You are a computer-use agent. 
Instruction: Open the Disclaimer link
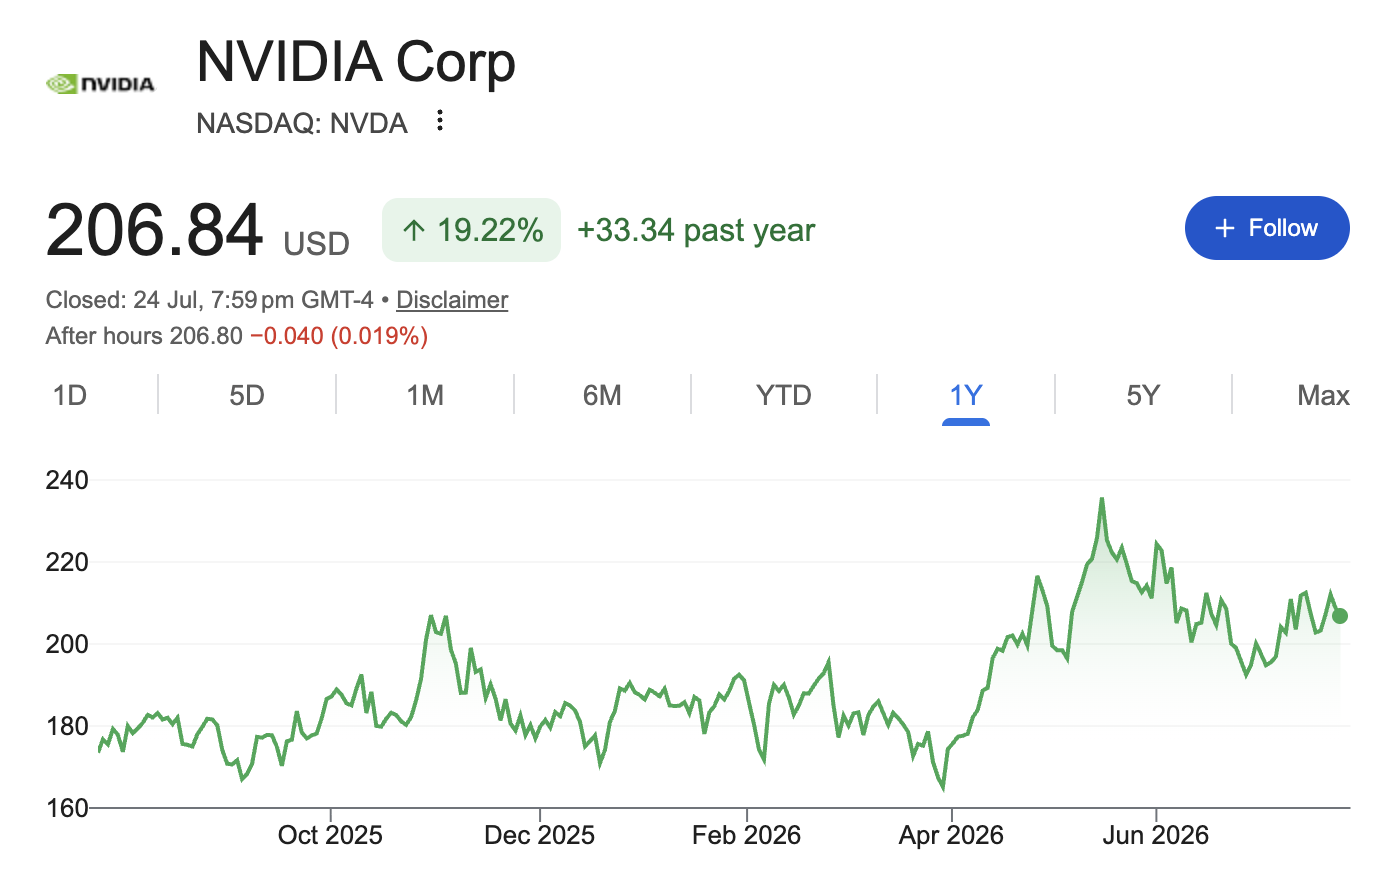pyautogui.click(x=452, y=300)
